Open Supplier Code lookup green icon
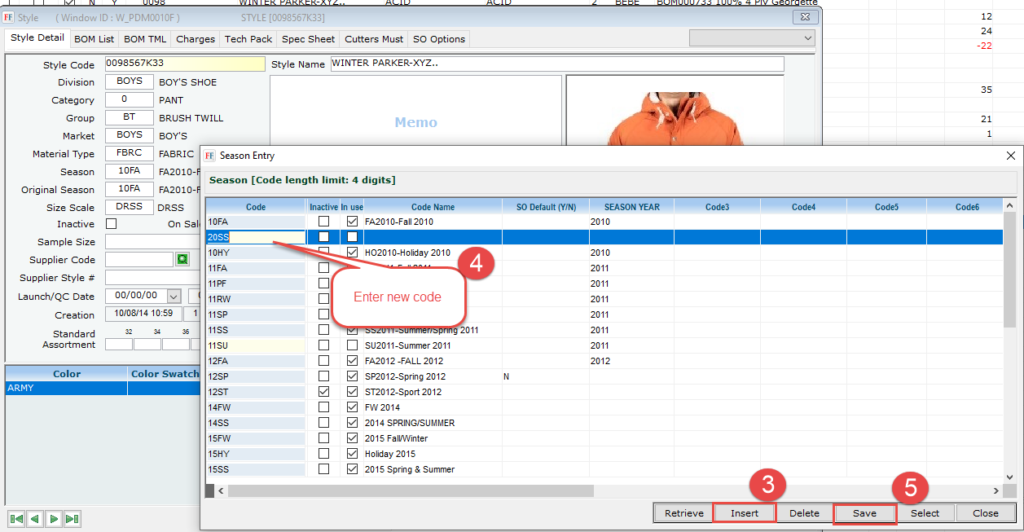 click(x=182, y=259)
